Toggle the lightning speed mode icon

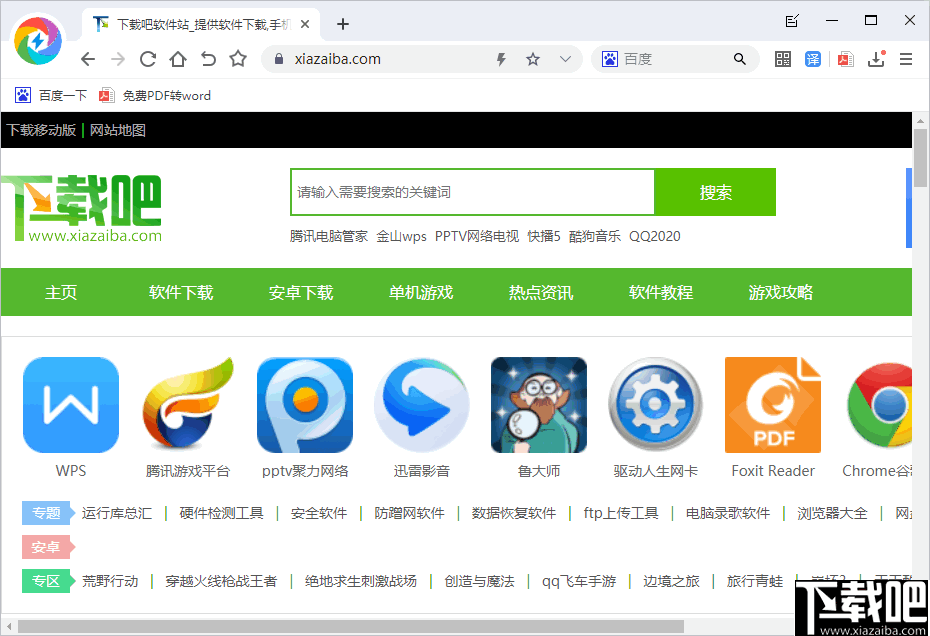(x=501, y=59)
